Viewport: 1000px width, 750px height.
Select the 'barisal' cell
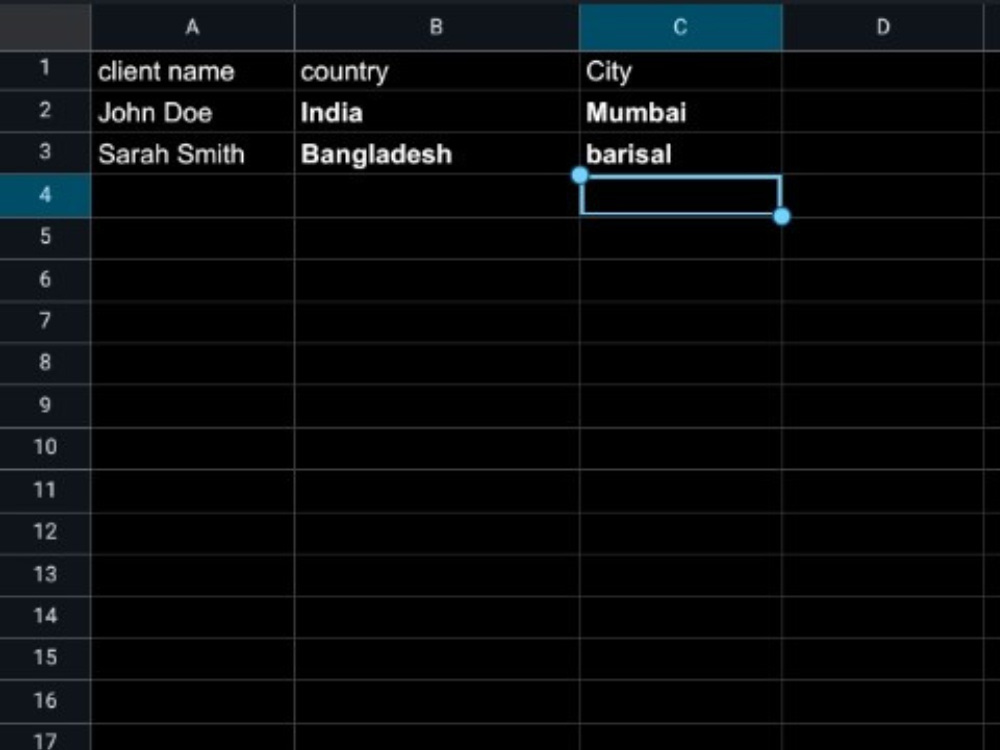pos(680,154)
